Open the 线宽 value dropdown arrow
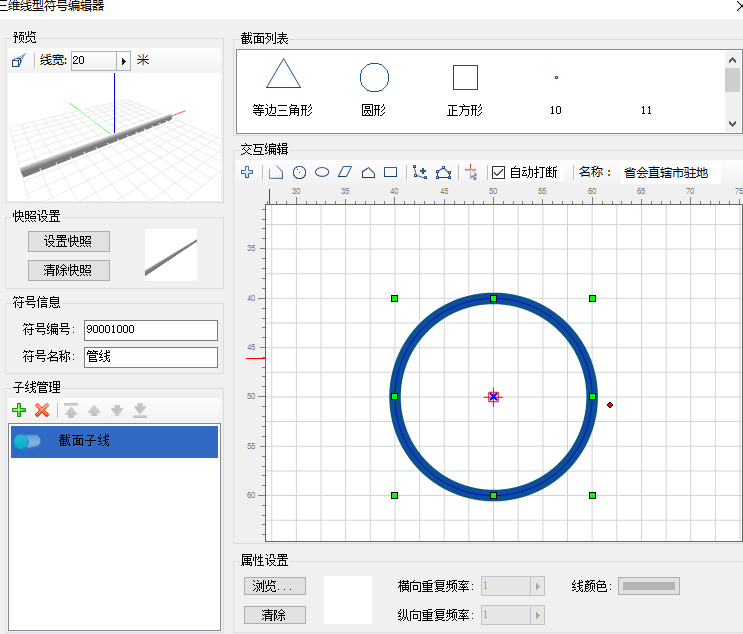 coord(123,61)
